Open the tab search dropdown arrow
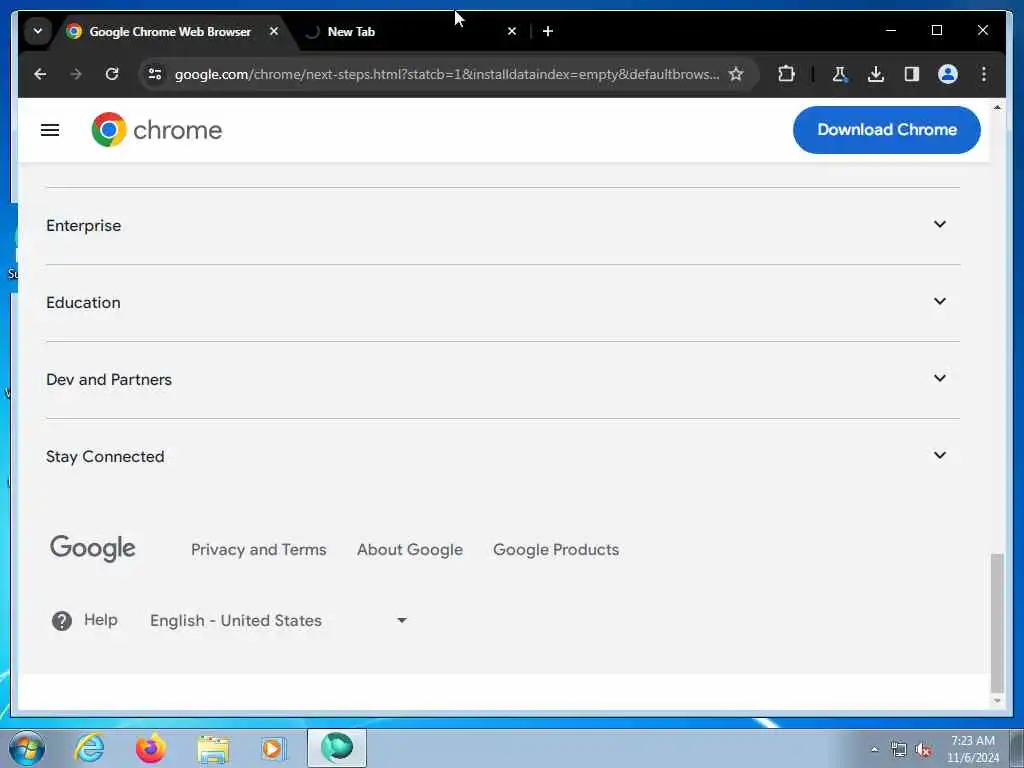The height and width of the screenshot is (768, 1024). click(38, 31)
